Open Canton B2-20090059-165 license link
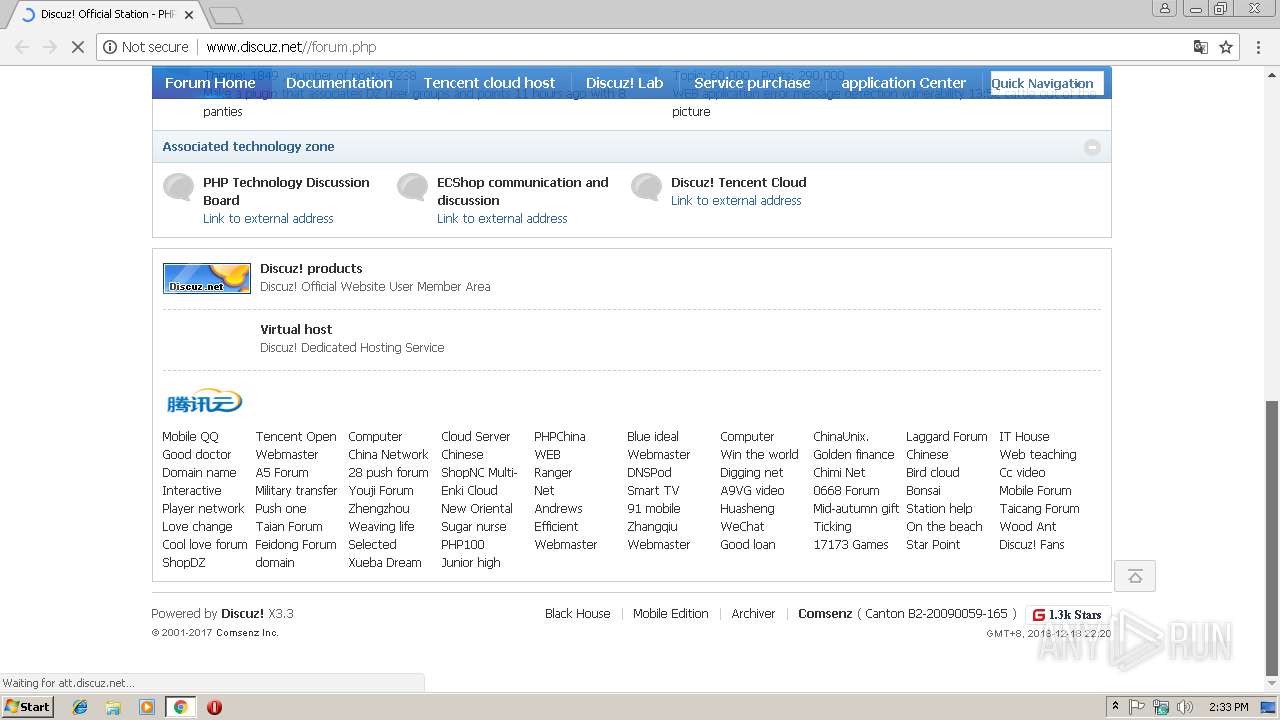 [936, 614]
